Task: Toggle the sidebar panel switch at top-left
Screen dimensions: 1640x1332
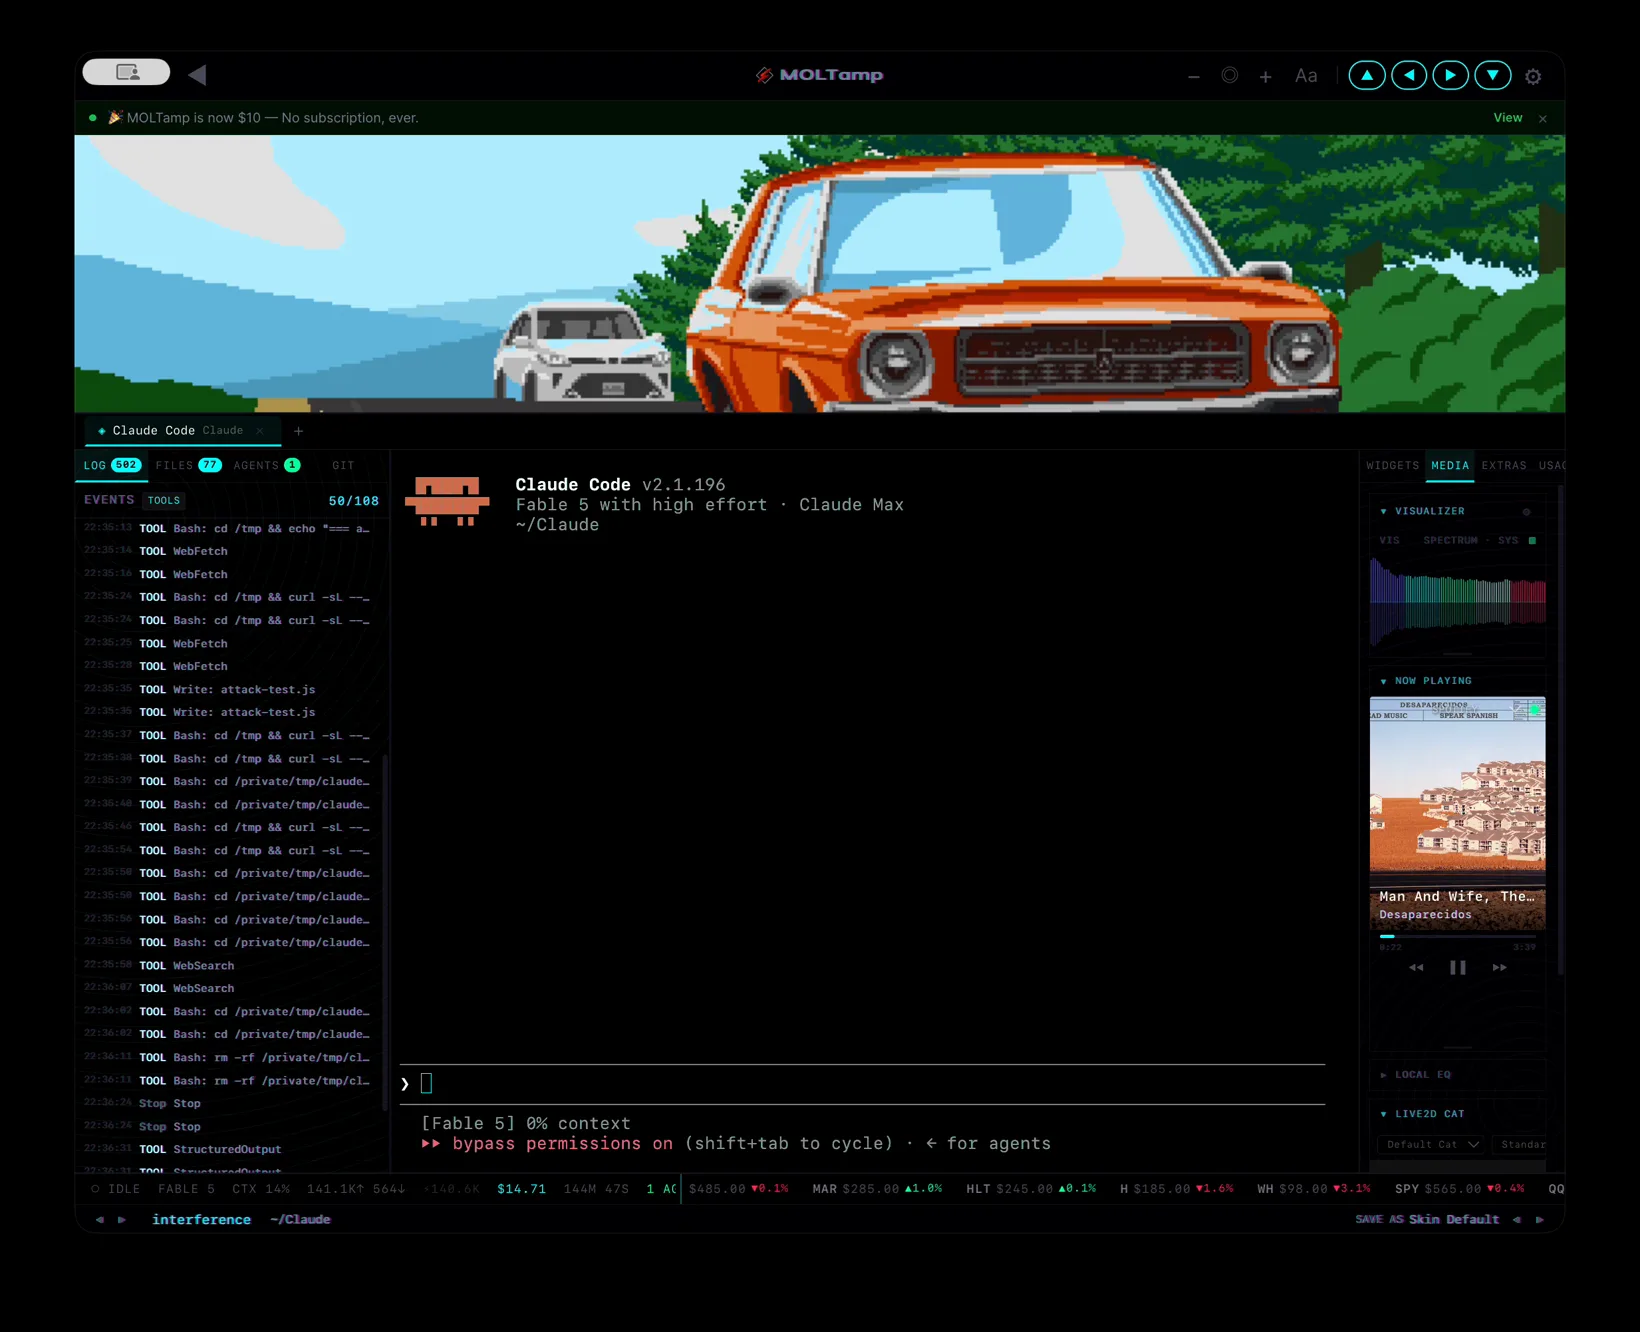Action: tap(127, 72)
